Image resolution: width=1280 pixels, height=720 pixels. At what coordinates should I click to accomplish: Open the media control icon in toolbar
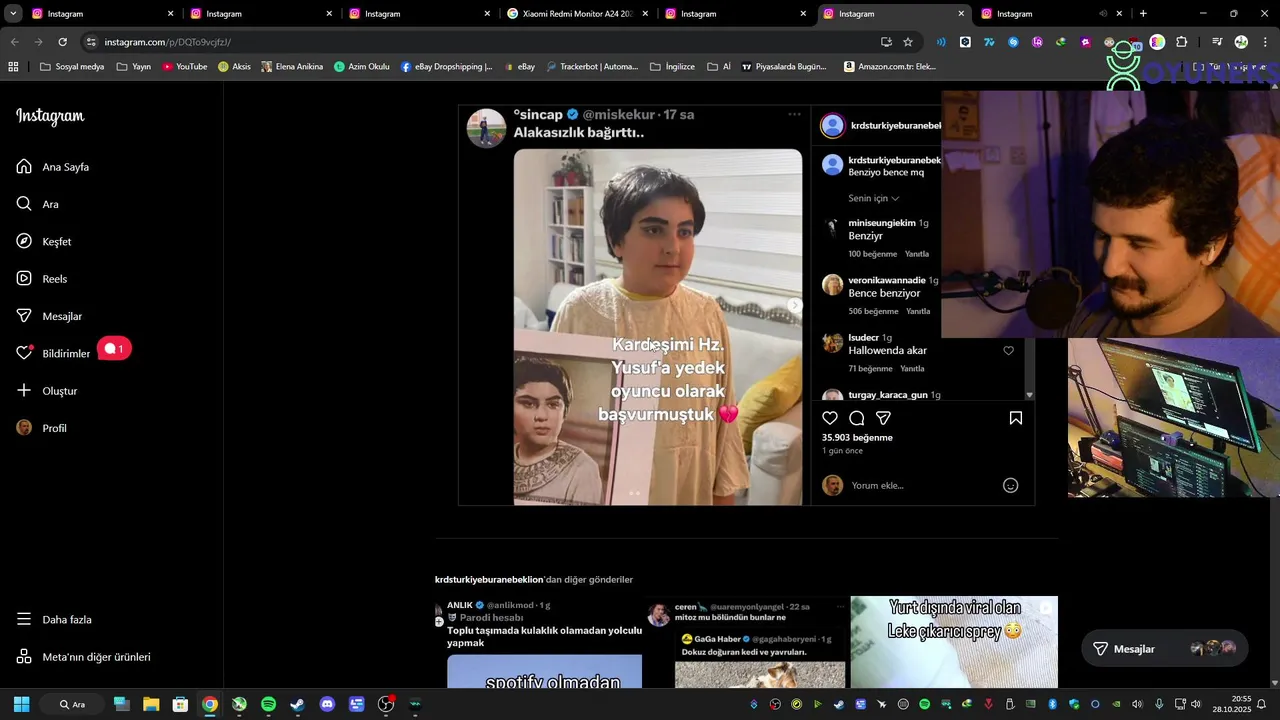[1217, 42]
